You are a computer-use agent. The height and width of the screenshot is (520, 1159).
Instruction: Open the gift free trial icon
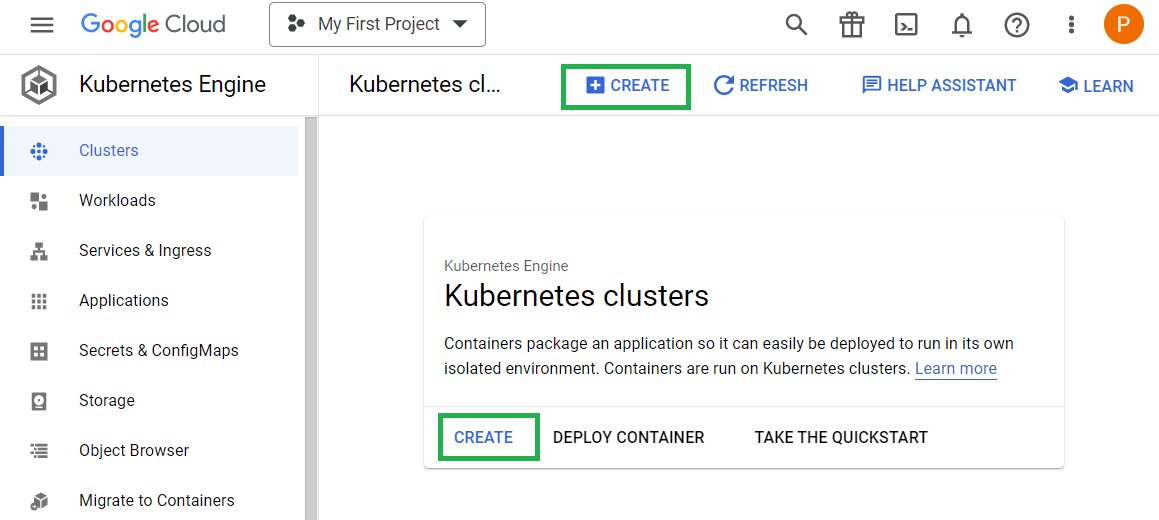click(x=852, y=25)
